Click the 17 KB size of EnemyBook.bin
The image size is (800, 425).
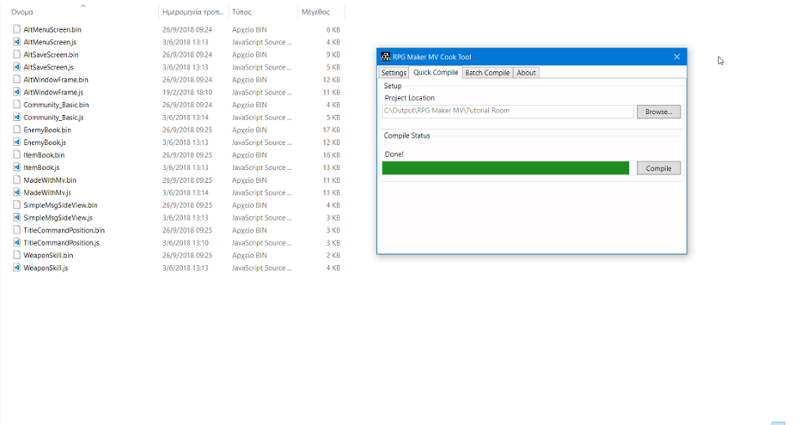[331, 130]
